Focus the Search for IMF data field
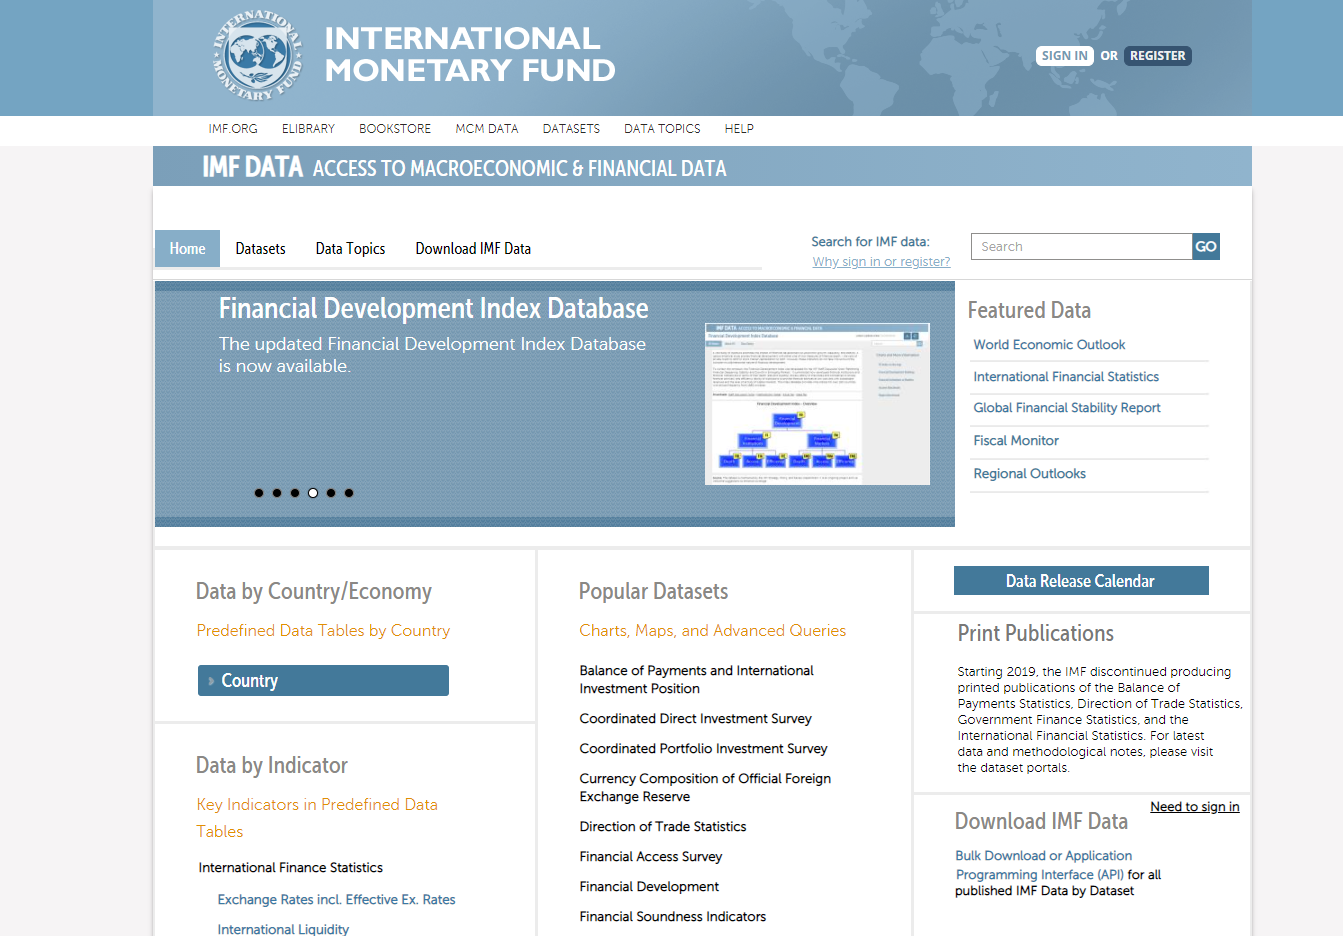The width and height of the screenshot is (1343, 936). [x=1081, y=247]
